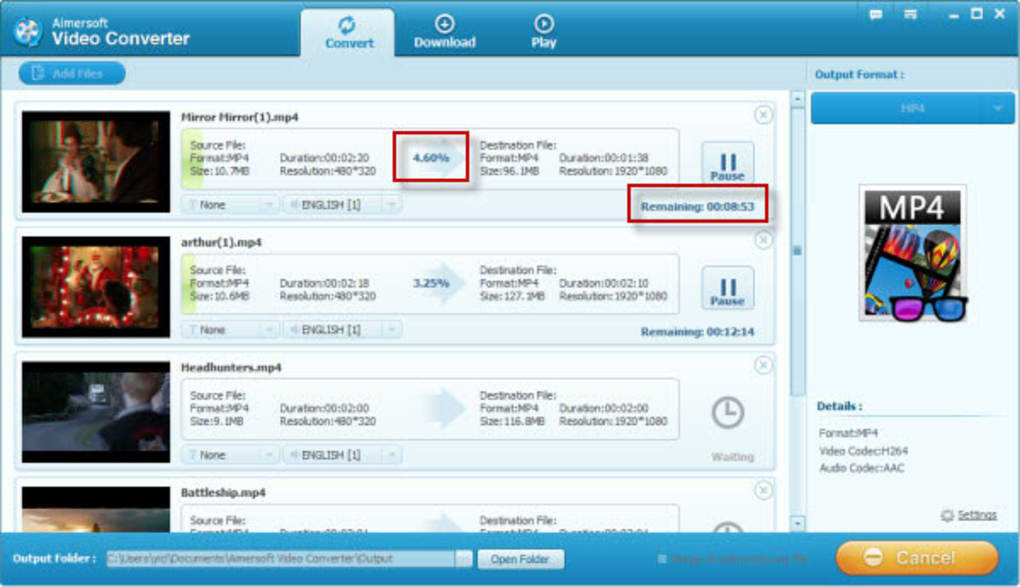The image size is (1020, 587).
Task: Click the destination Size:116.8MB text
Action: coord(512,421)
